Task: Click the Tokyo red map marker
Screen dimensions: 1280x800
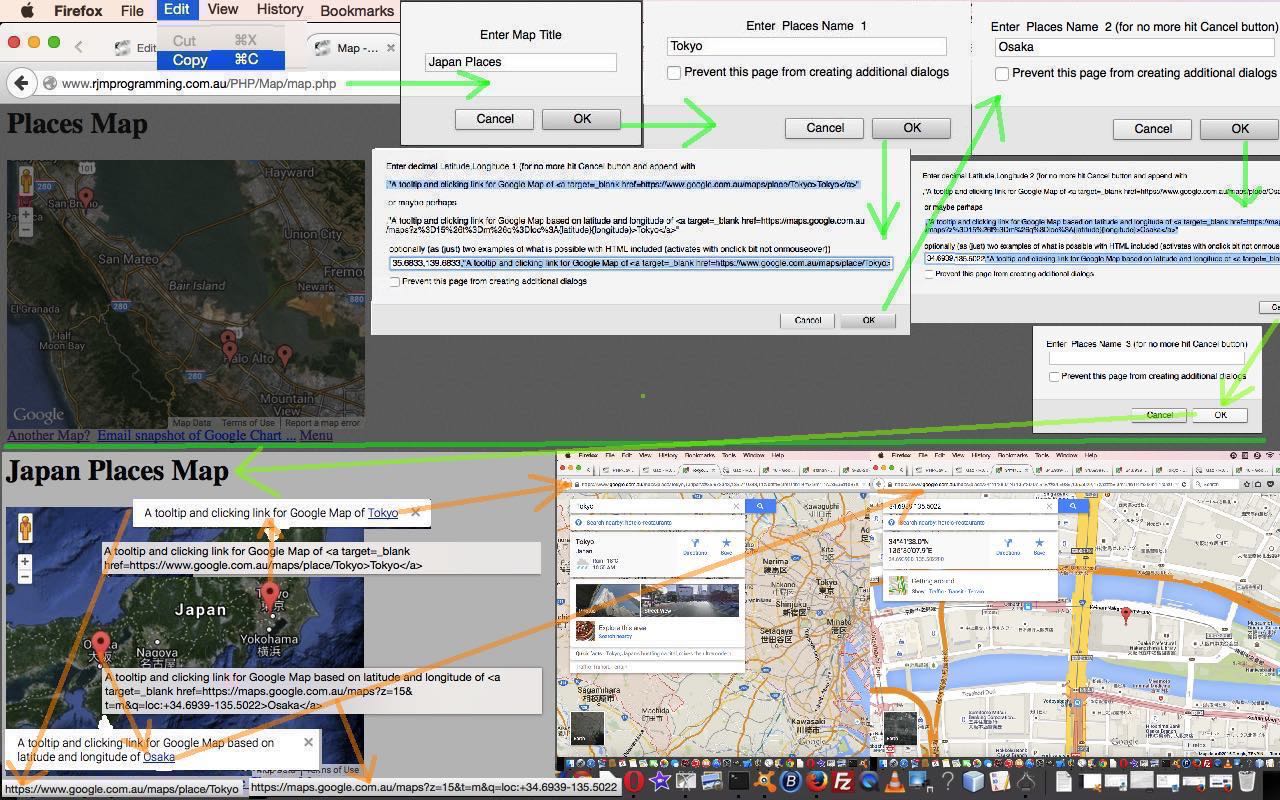Action: (x=269, y=595)
